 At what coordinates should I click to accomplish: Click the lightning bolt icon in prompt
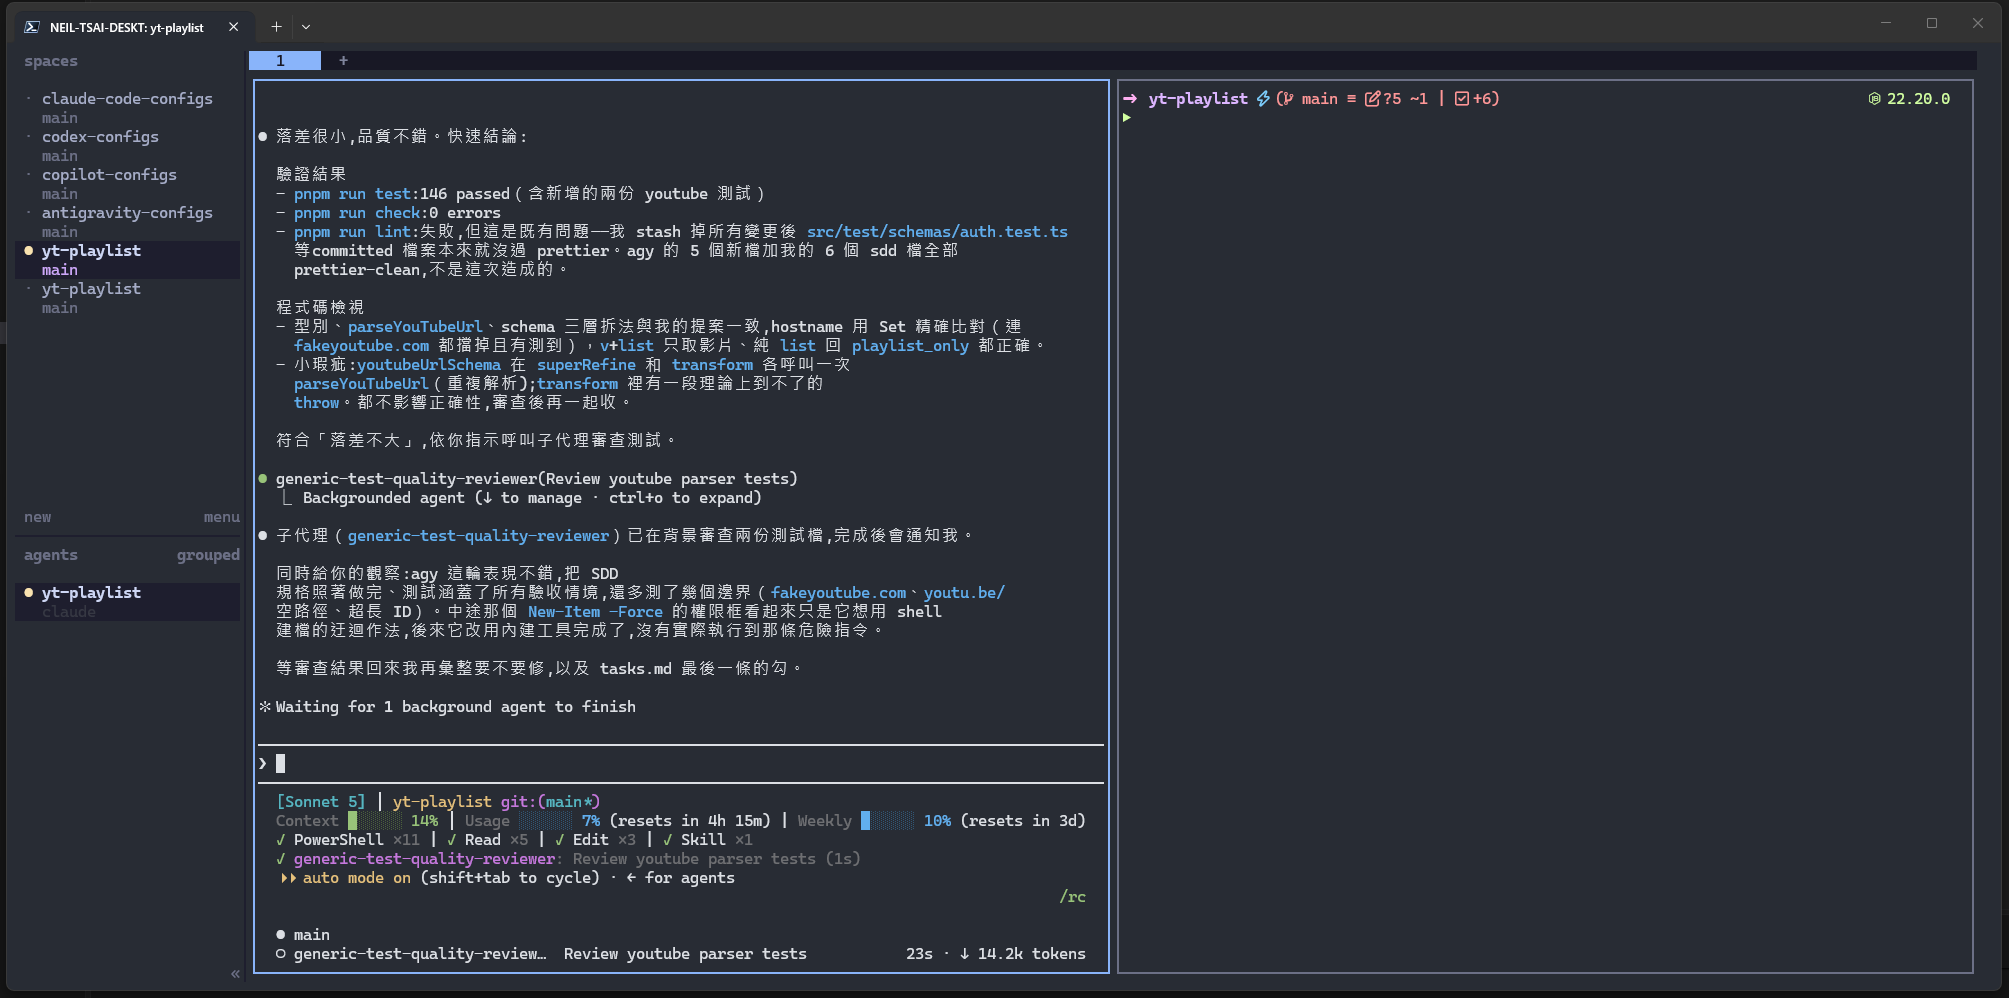click(x=1263, y=99)
